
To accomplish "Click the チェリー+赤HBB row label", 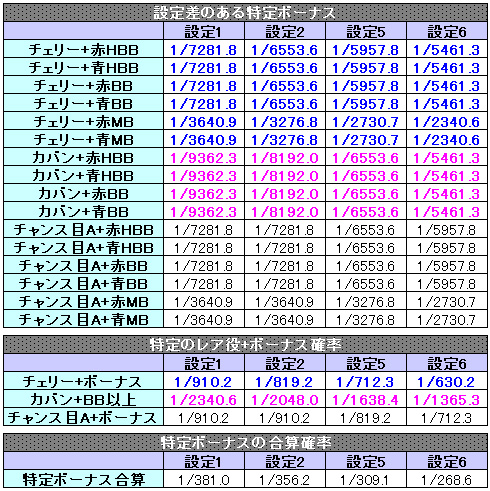I will 83,49.
